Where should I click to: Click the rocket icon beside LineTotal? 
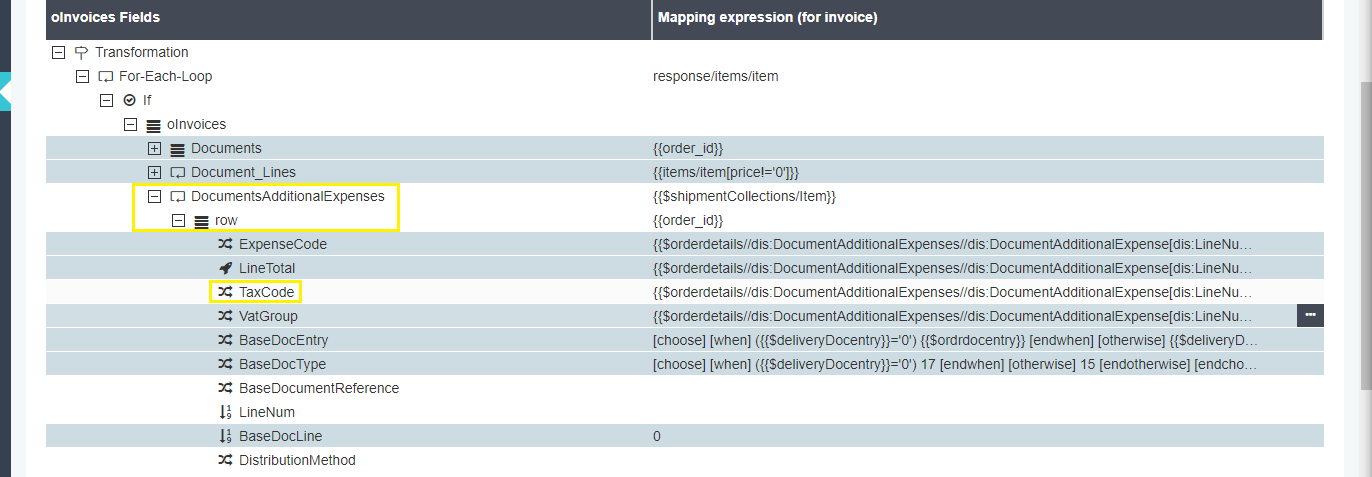tap(225, 268)
